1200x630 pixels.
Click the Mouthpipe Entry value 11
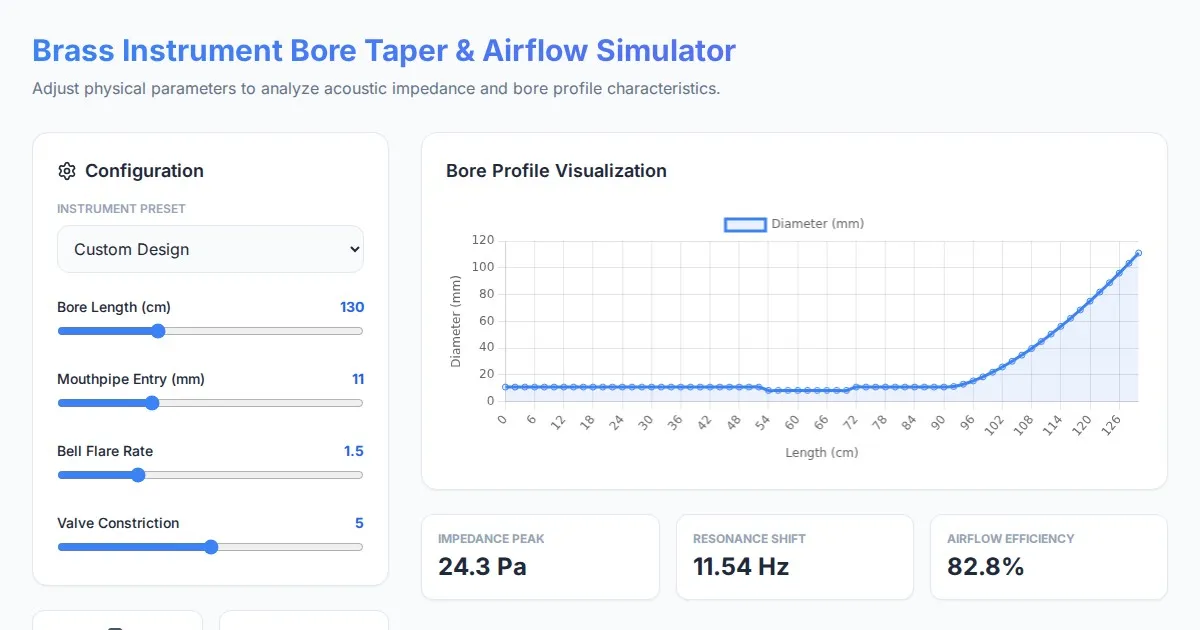358,379
